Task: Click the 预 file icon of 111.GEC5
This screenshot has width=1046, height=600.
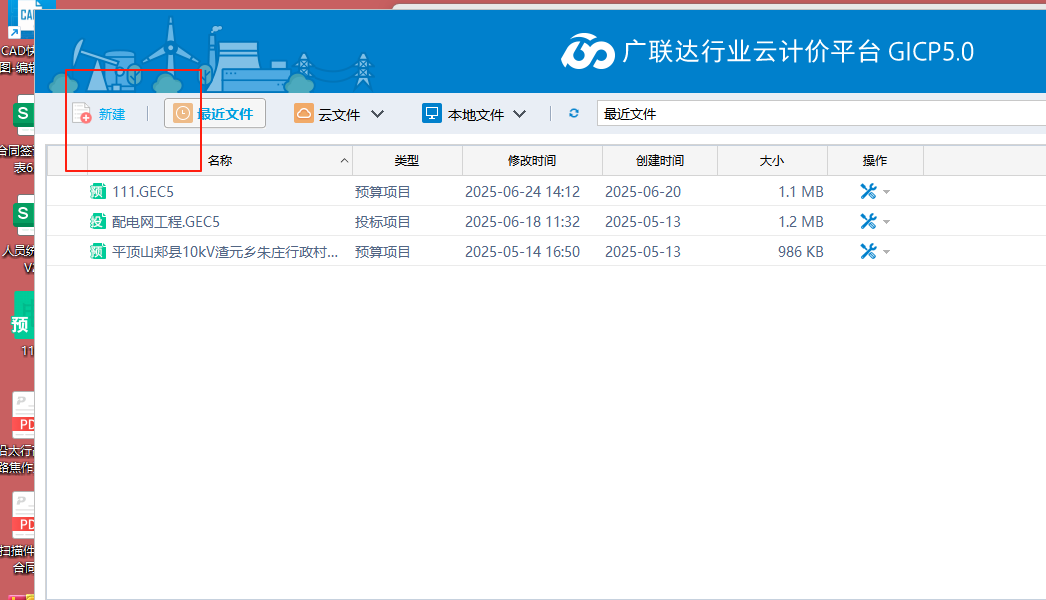Action: pyautogui.click(x=98, y=192)
